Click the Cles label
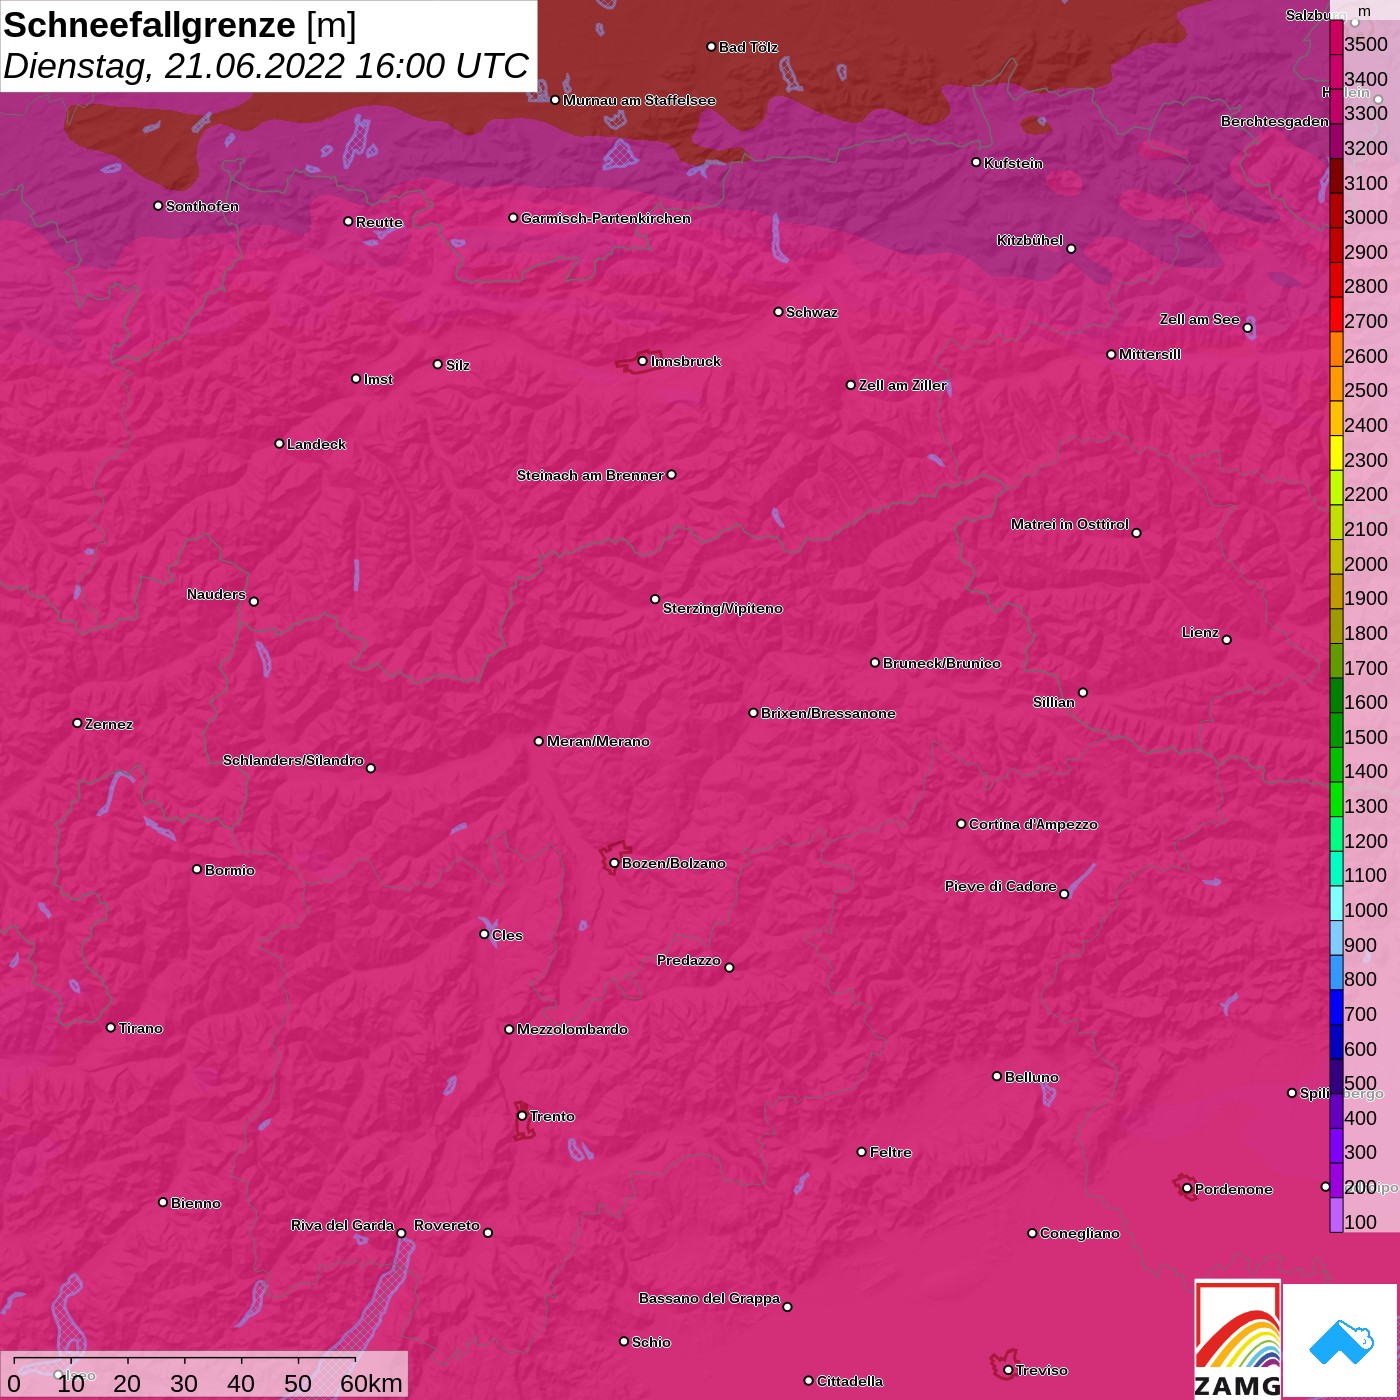Image resolution: width=1400 pixels, height=1400 pixels. 507,935
